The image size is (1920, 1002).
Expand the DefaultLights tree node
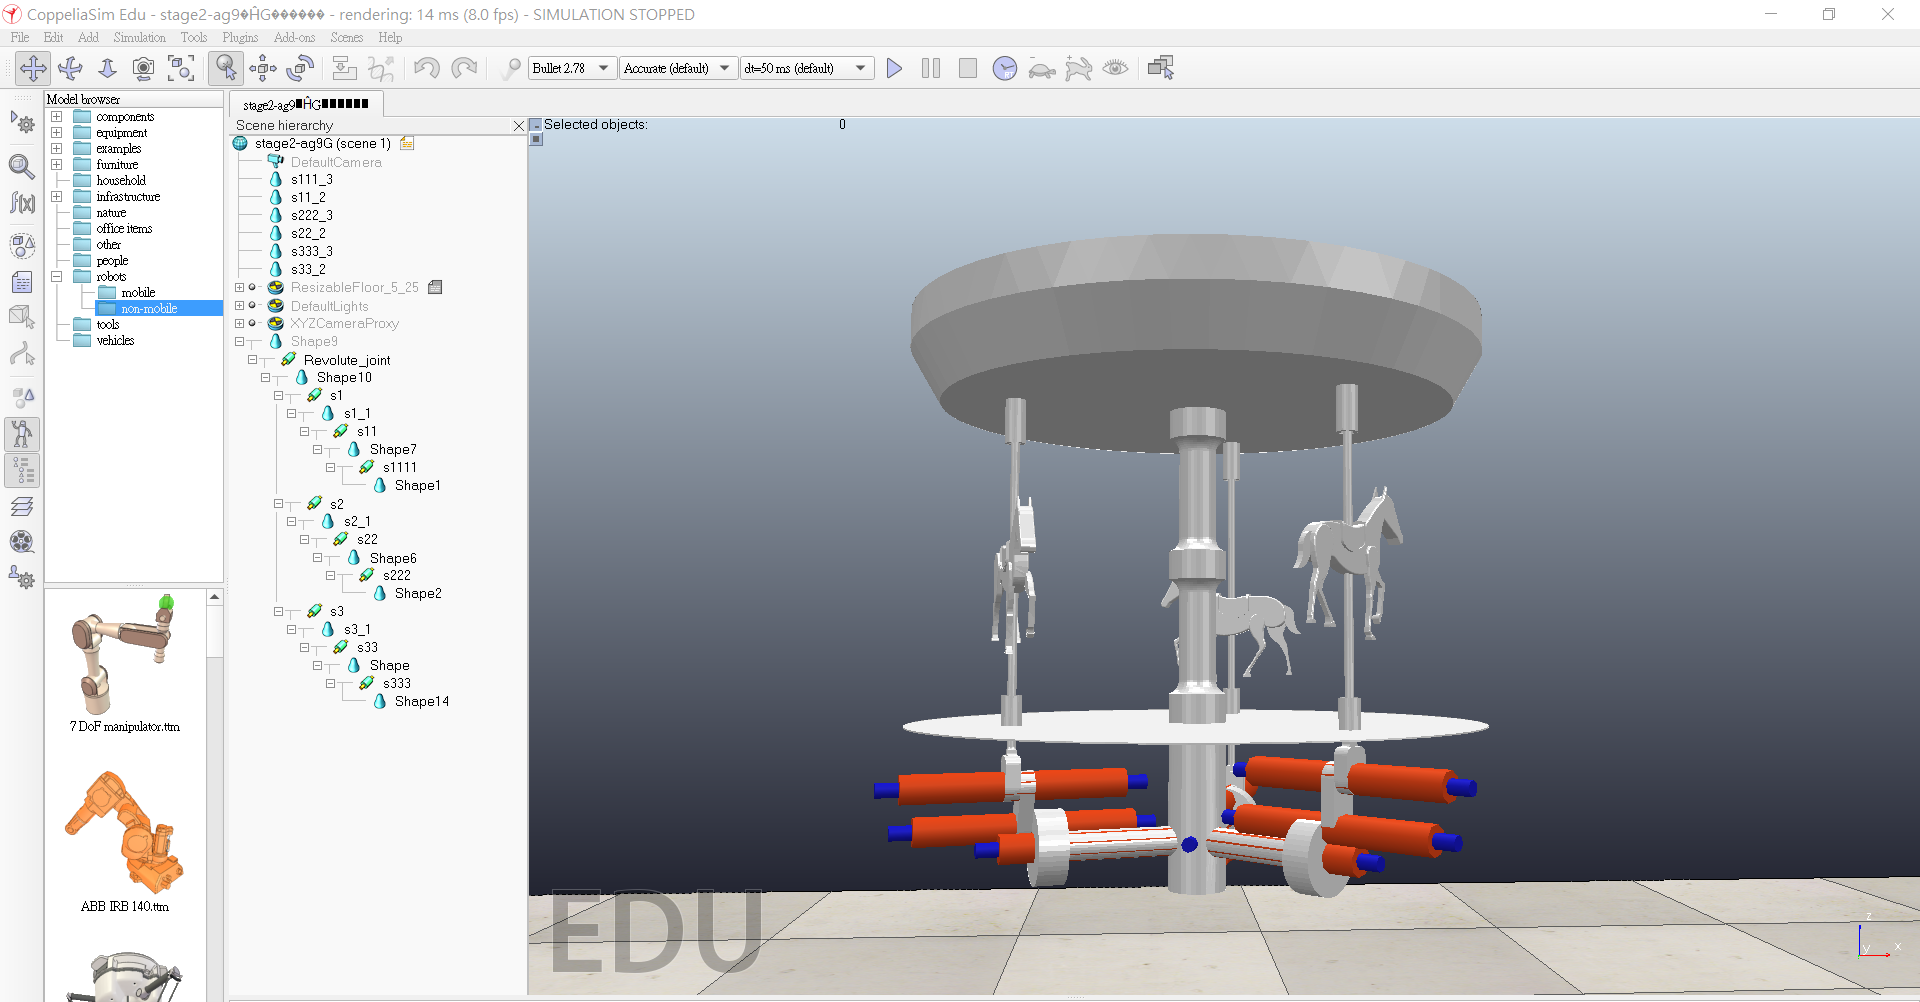pos(239,305)
